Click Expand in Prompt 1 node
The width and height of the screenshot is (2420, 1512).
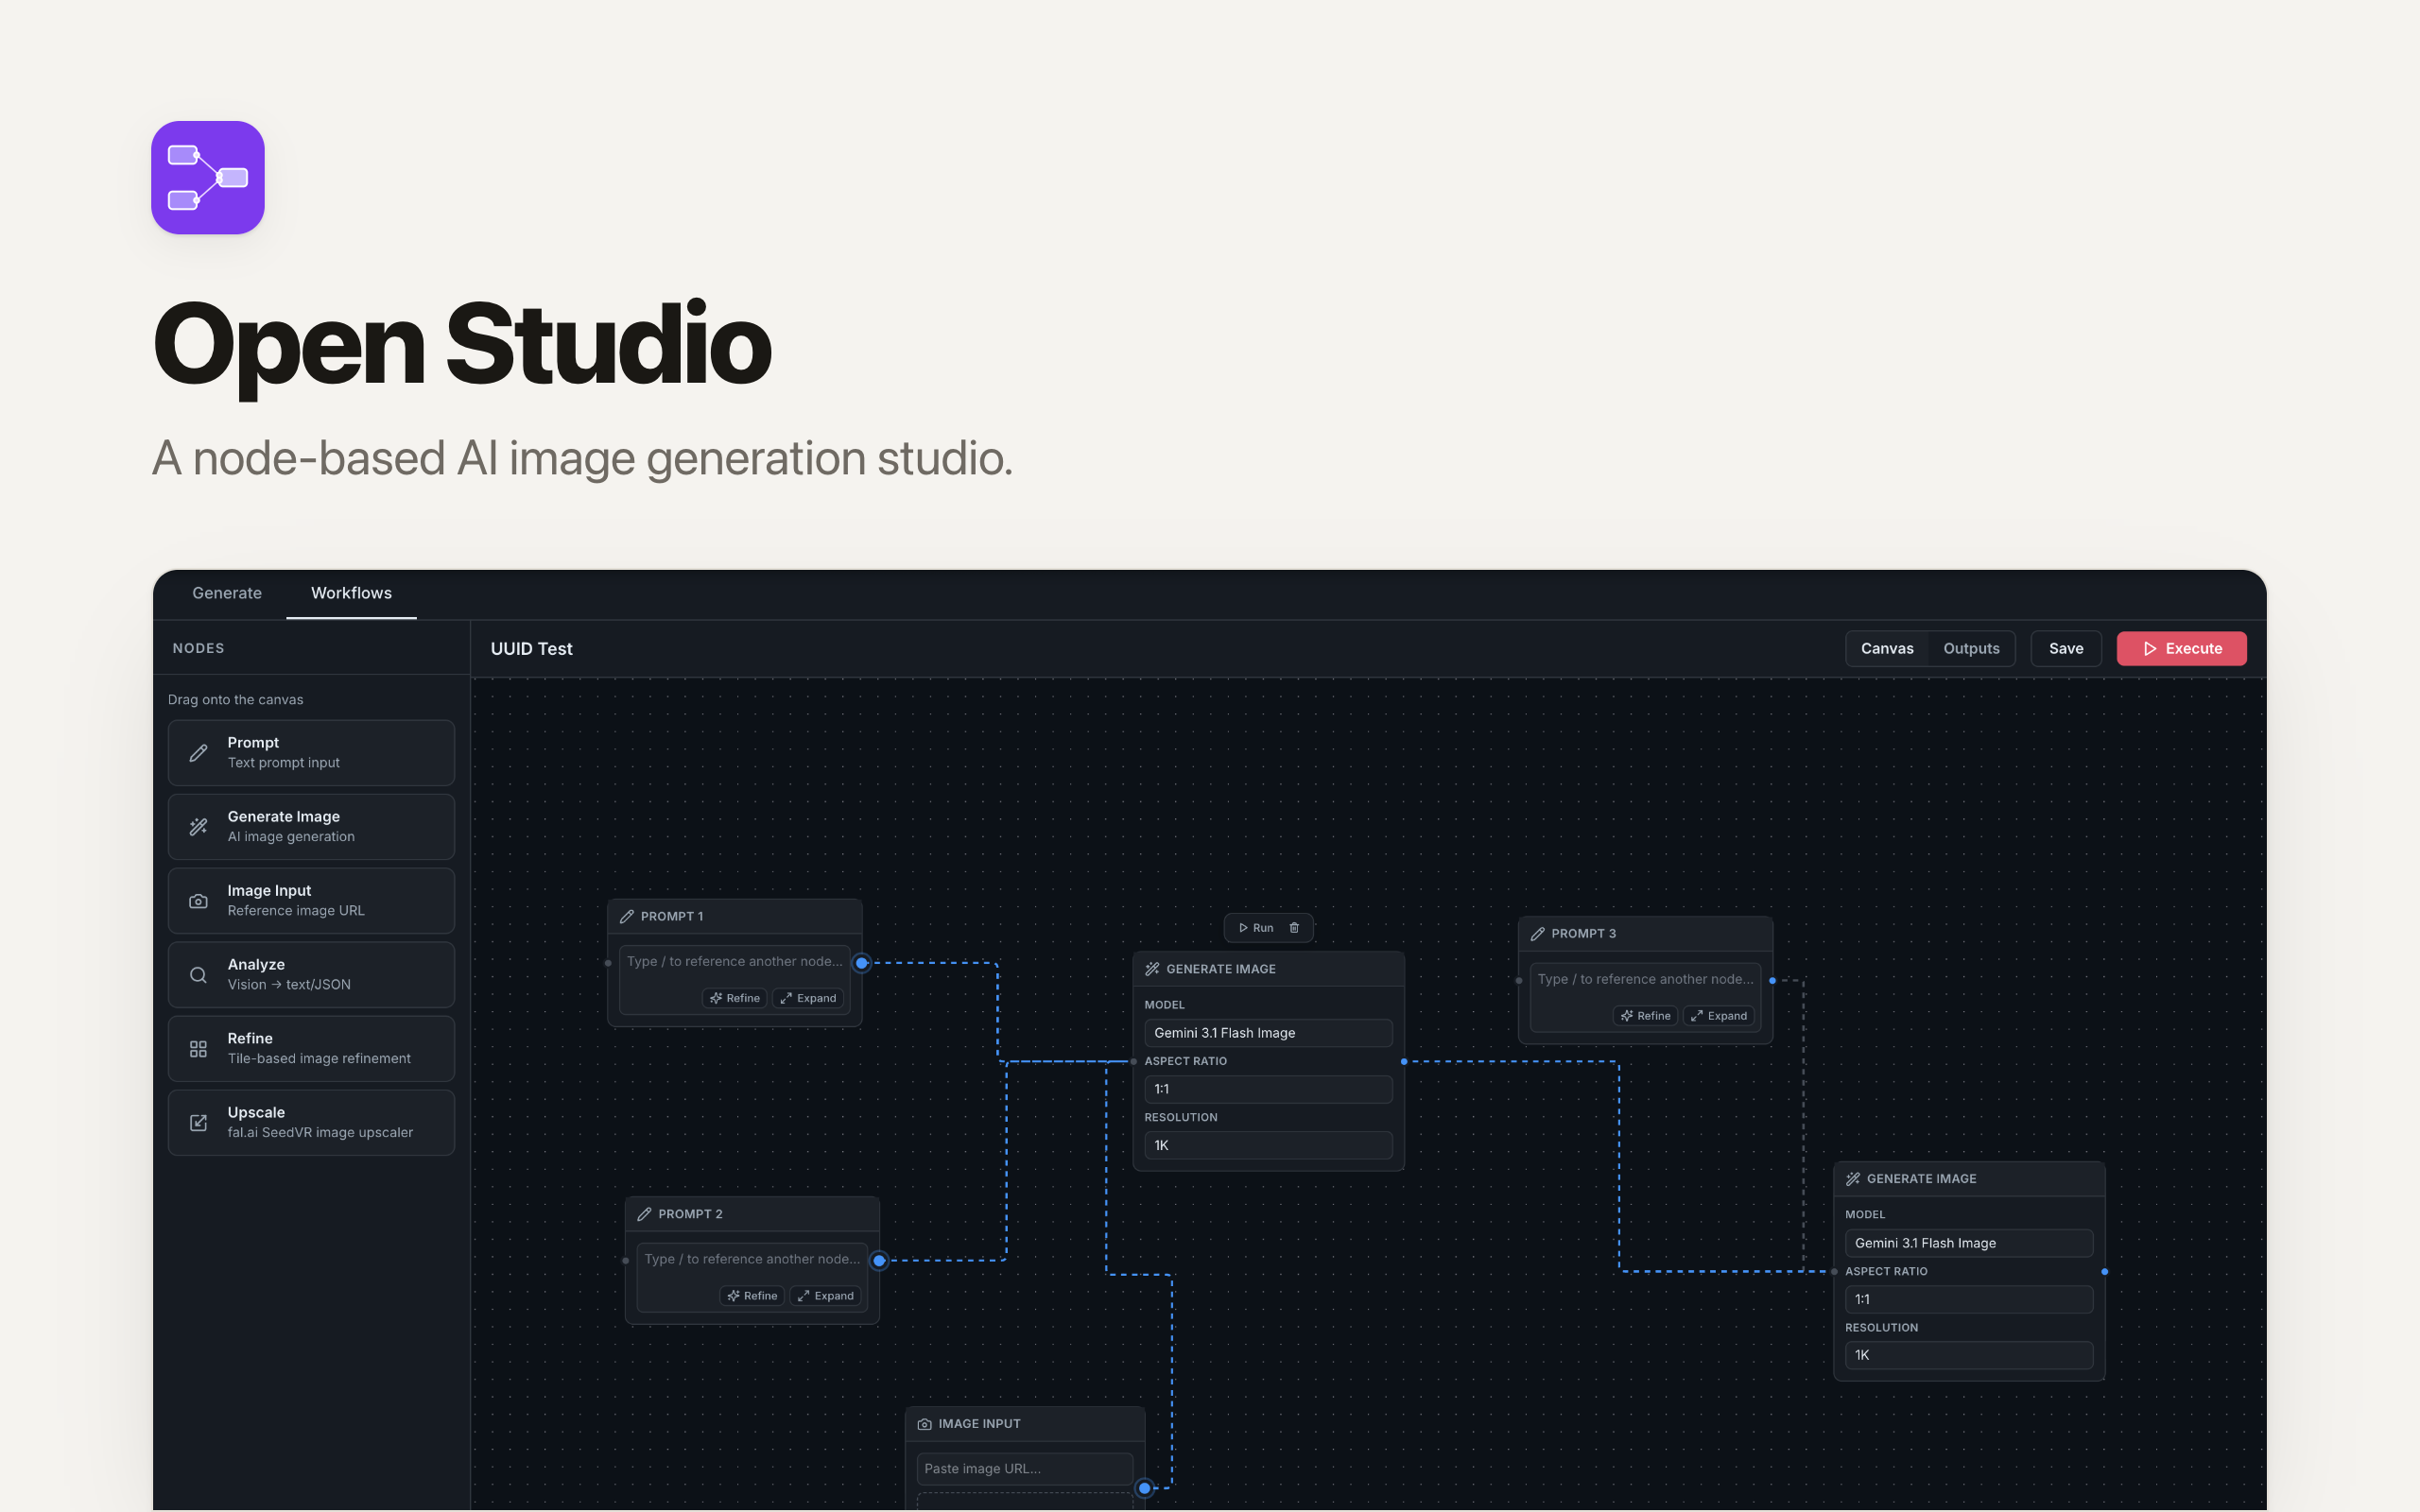pos(808,998)
